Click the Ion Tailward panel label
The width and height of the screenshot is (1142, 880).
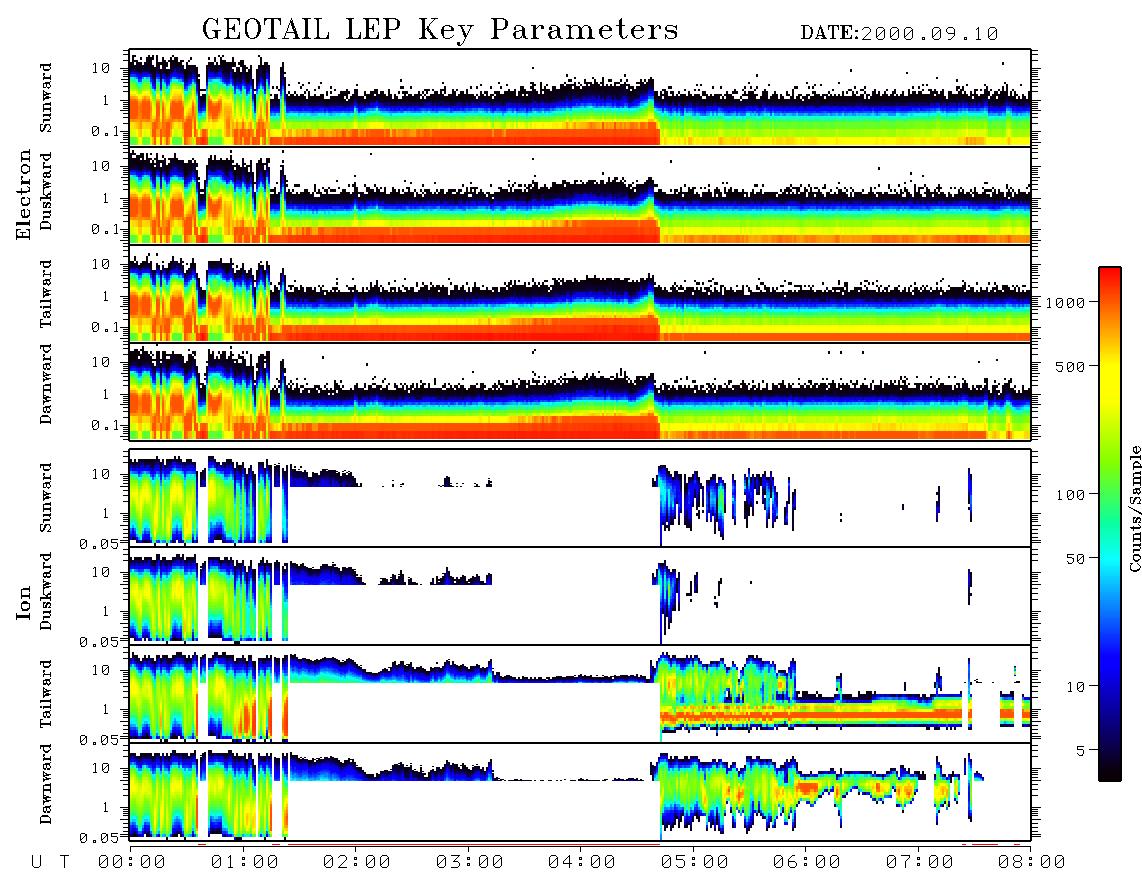pyautogui.click(x=45, y=694)
